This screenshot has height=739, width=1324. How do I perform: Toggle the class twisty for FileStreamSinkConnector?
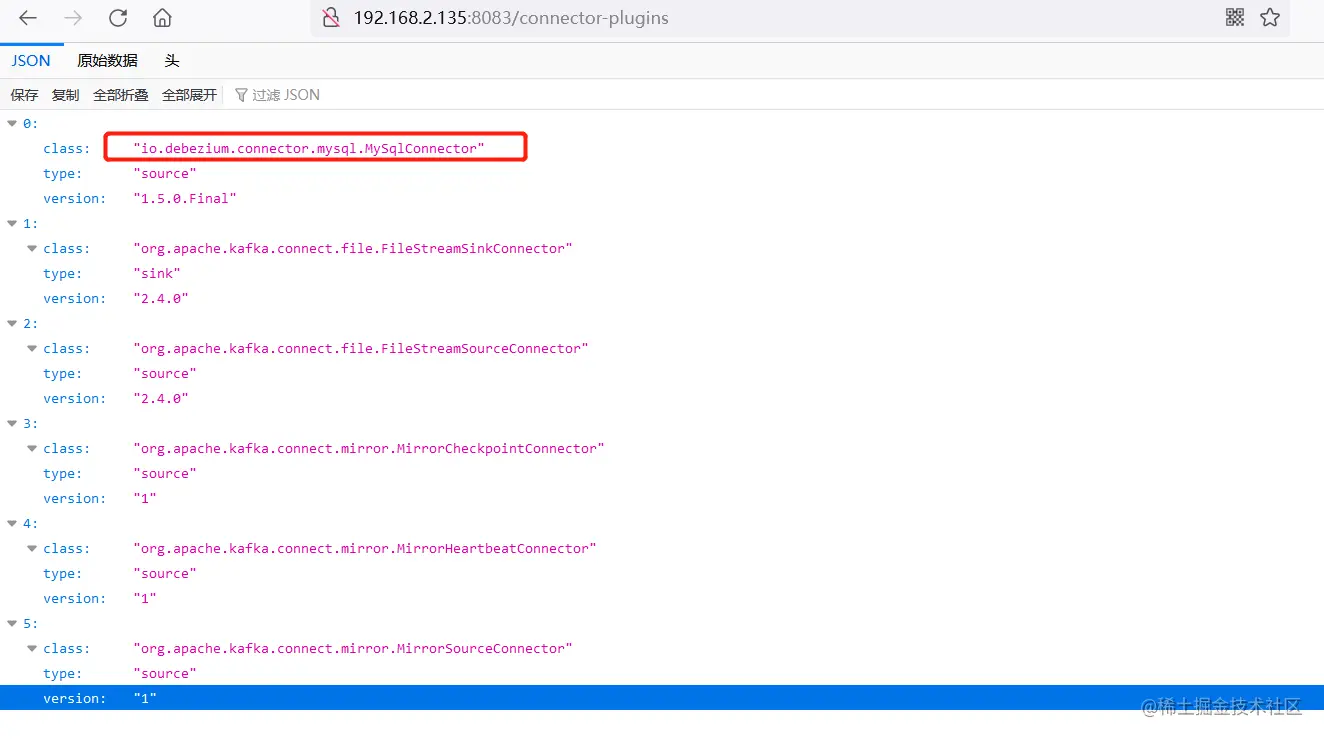(x=32, y=248)
